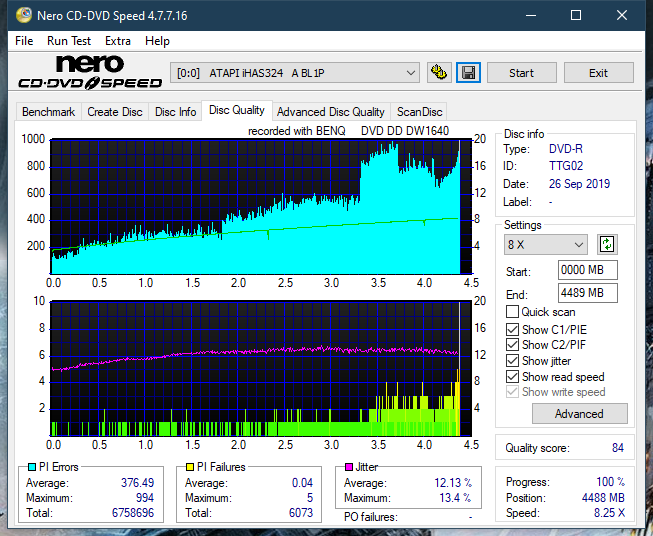Click the Jitter maximum 13.4 %
This screenshot has width=653, height=536.
click(456, 498)
